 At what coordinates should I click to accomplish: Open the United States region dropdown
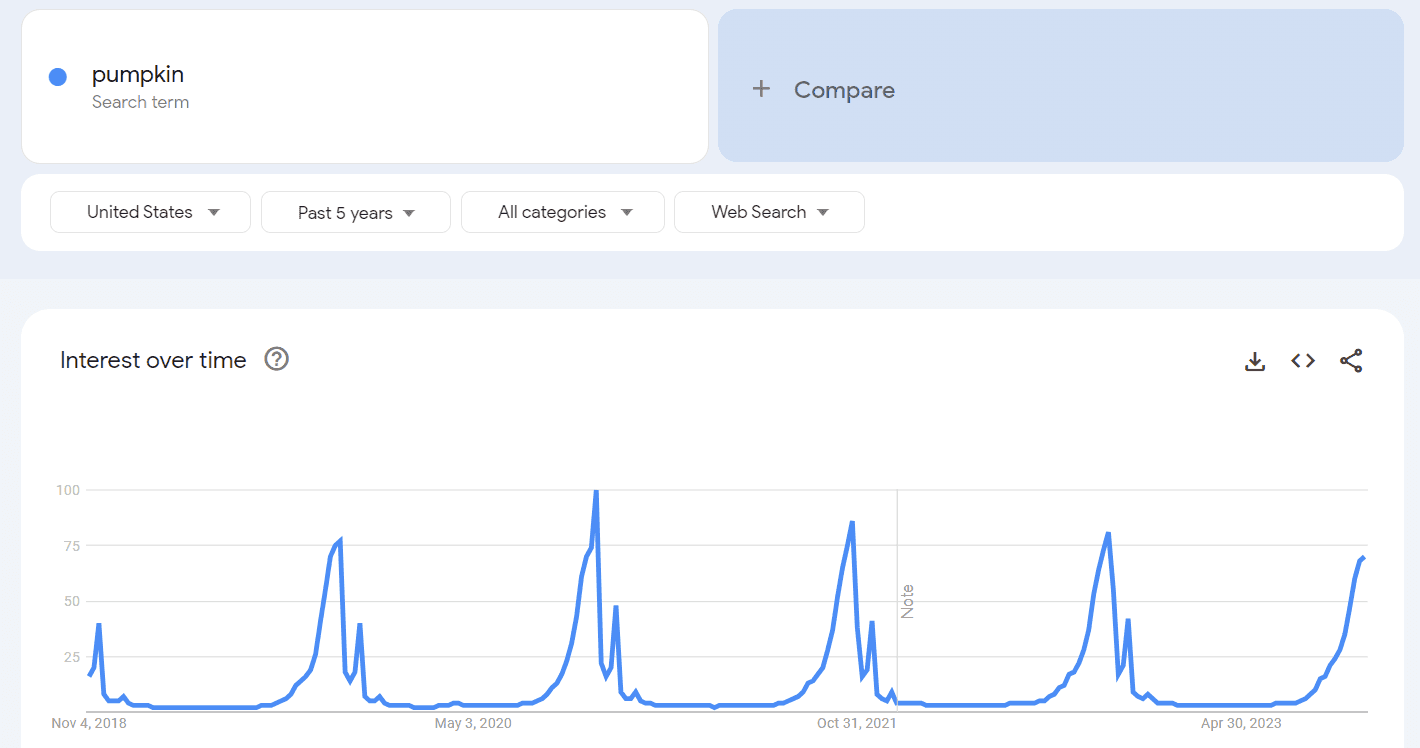coord(150,212)
